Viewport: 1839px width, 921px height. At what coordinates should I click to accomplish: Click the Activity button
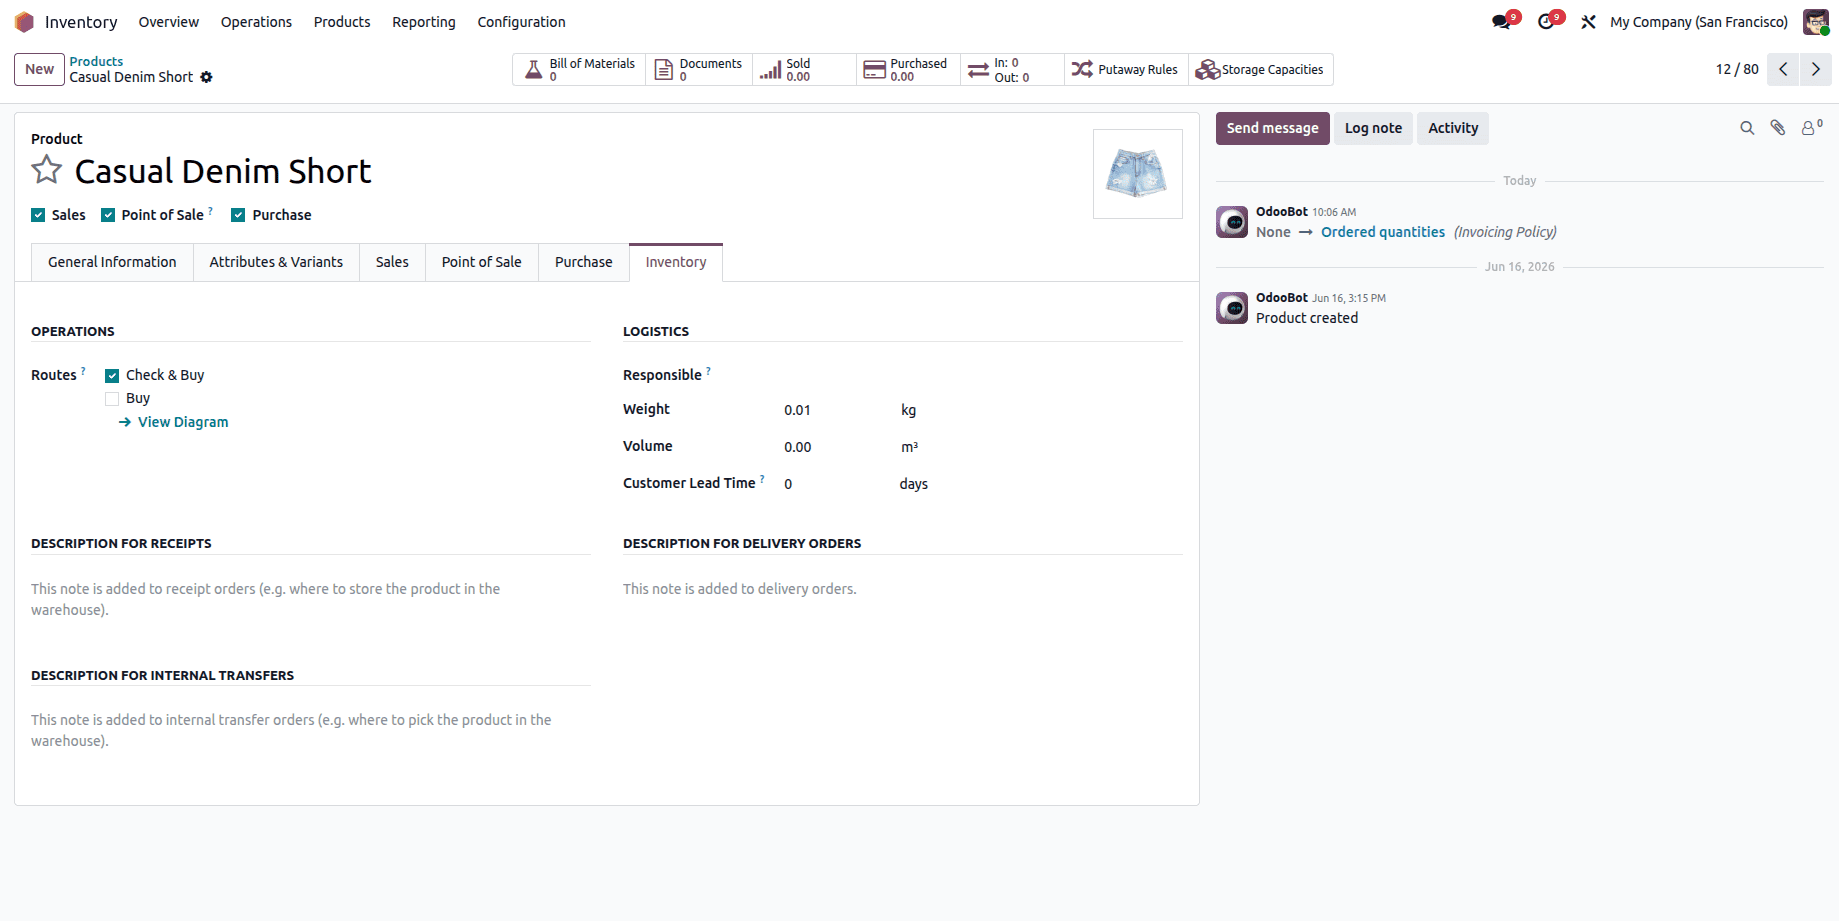(1453, 128)
